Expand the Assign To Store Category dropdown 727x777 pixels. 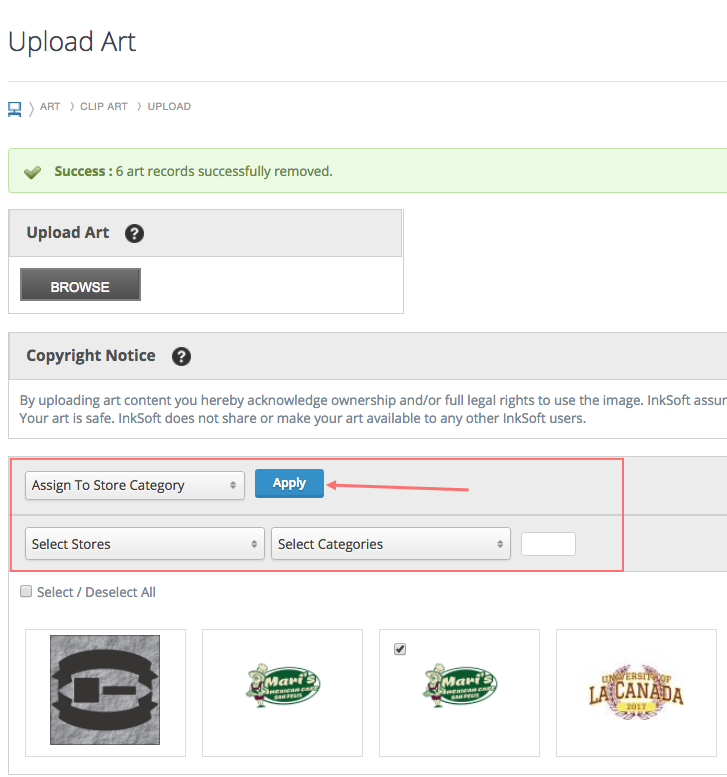tap(135, 485)
